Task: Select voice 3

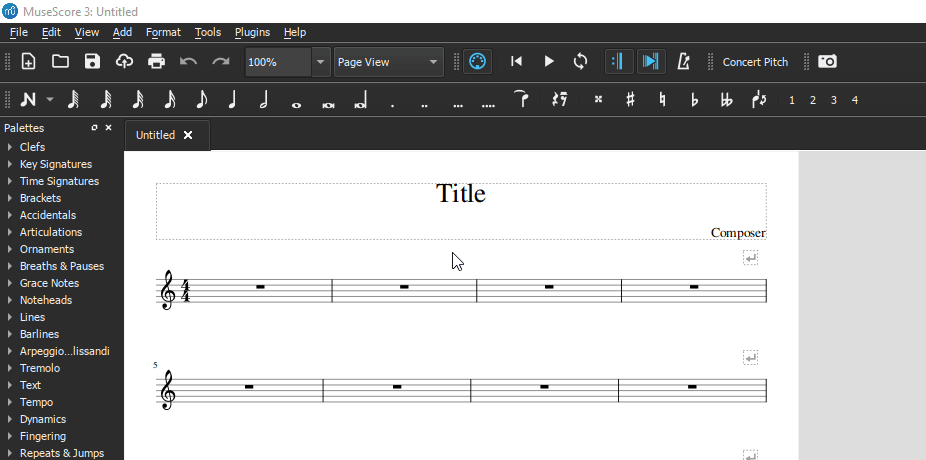Action: tap(833, 100)
